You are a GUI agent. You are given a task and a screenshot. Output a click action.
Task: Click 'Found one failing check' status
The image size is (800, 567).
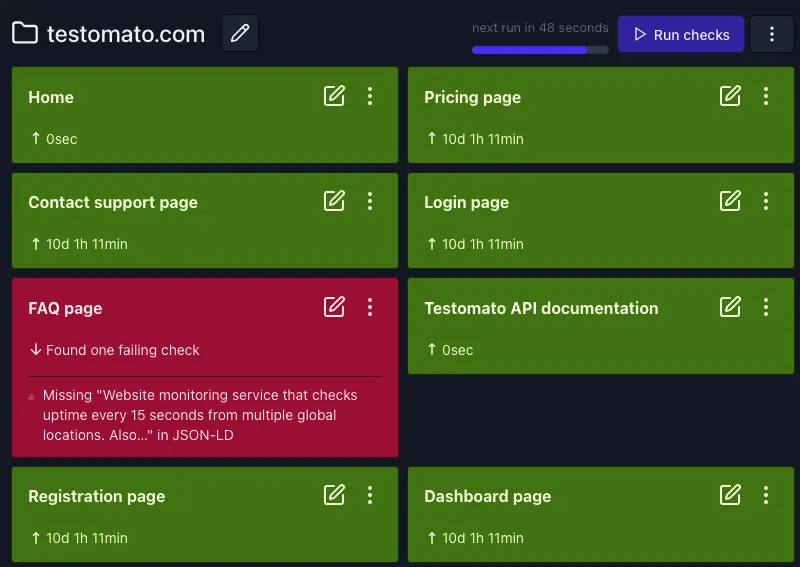click(122, 350)
